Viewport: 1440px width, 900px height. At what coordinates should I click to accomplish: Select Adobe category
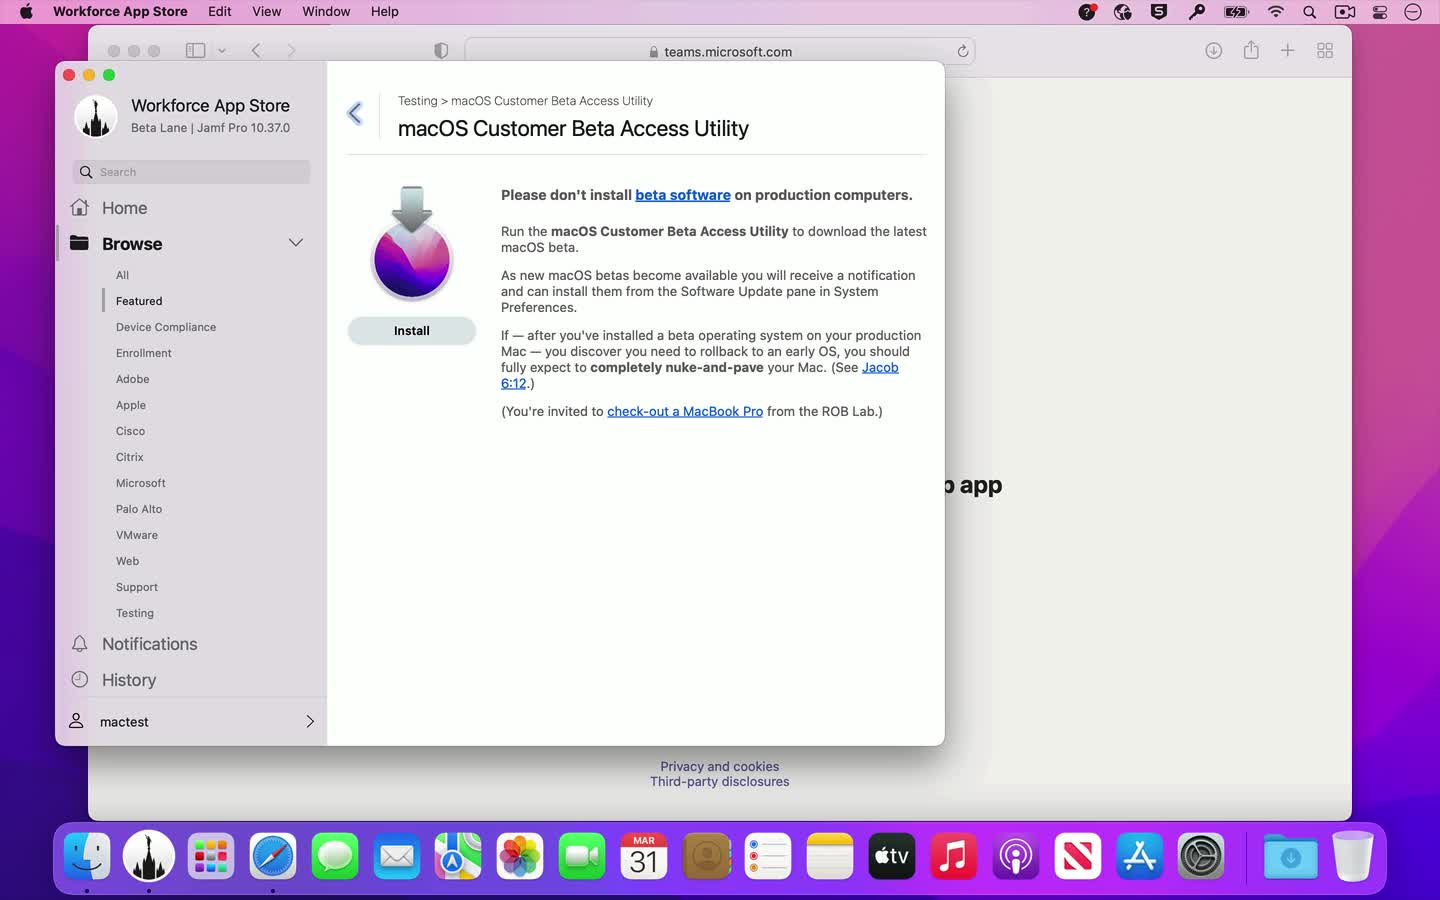pyautogui.click(x=133, y=379)
